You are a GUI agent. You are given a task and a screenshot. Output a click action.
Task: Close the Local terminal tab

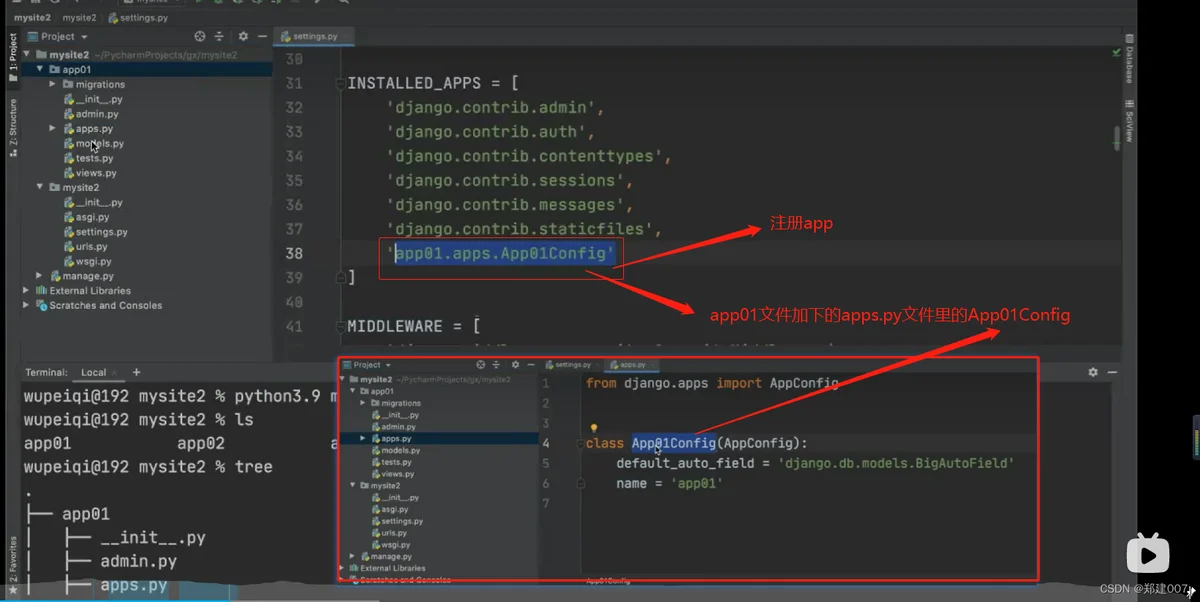[115, 372]
